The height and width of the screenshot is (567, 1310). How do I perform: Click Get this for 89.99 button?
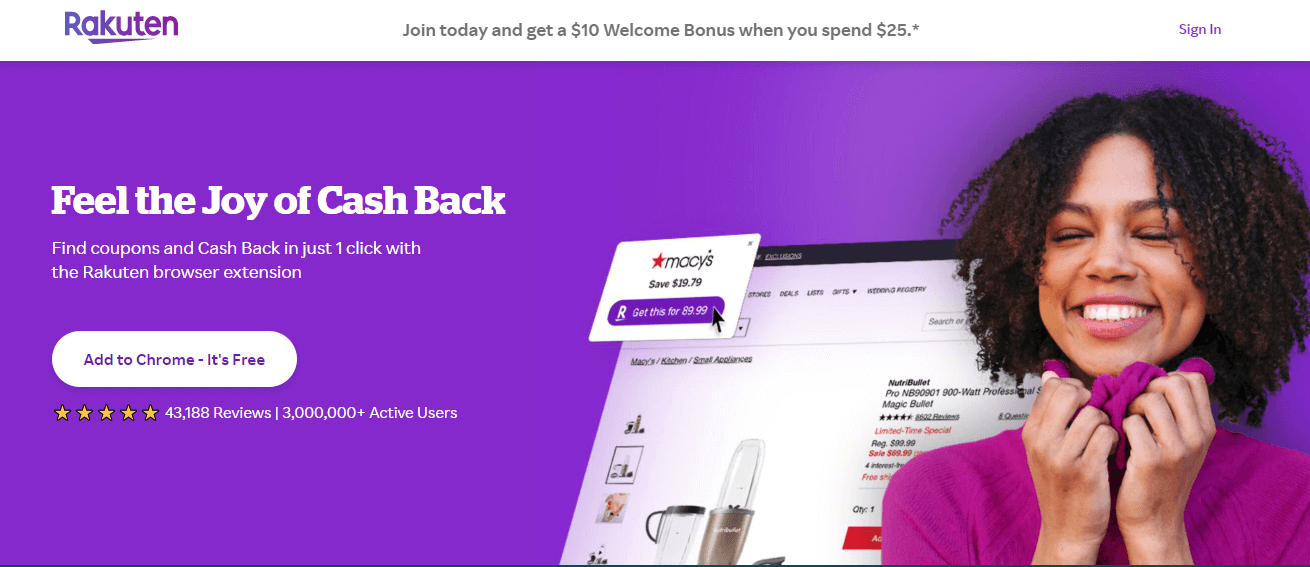coord(666,312)
